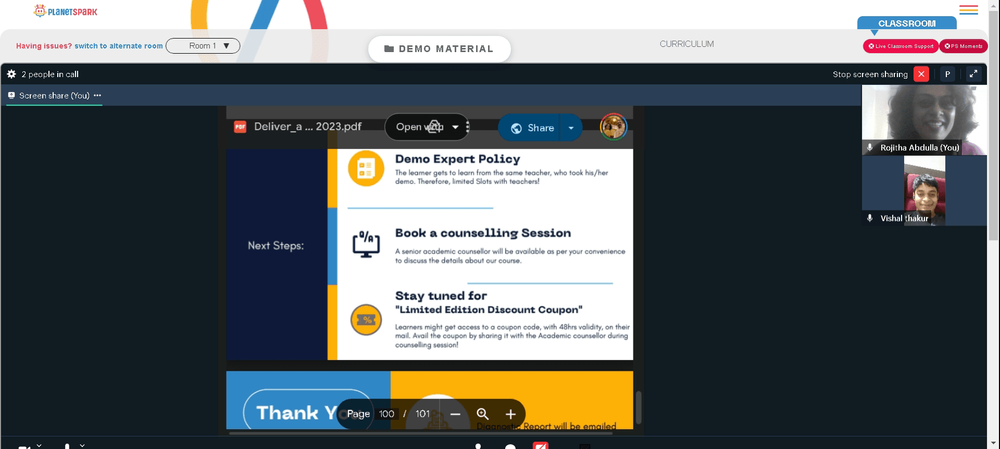Click the PDF horizontal scrollbar
This screenshot has width=1000, height=449.
click(x=421, y=433)
